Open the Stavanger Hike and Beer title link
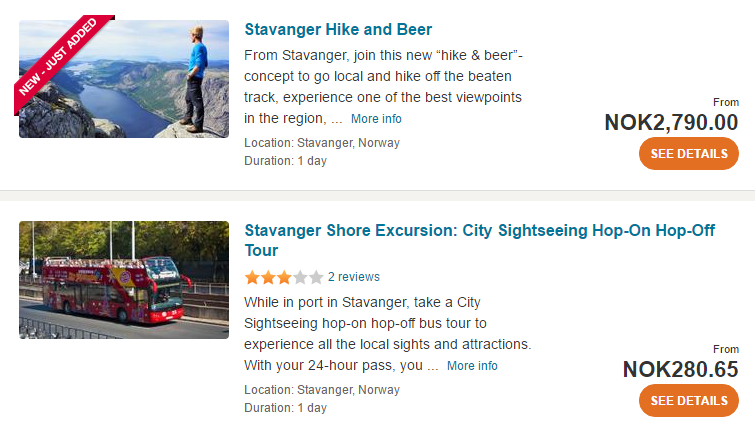Image resolution: width=755 pixels, height=433 pixels. pyautogui.click(x=338, y=29)
